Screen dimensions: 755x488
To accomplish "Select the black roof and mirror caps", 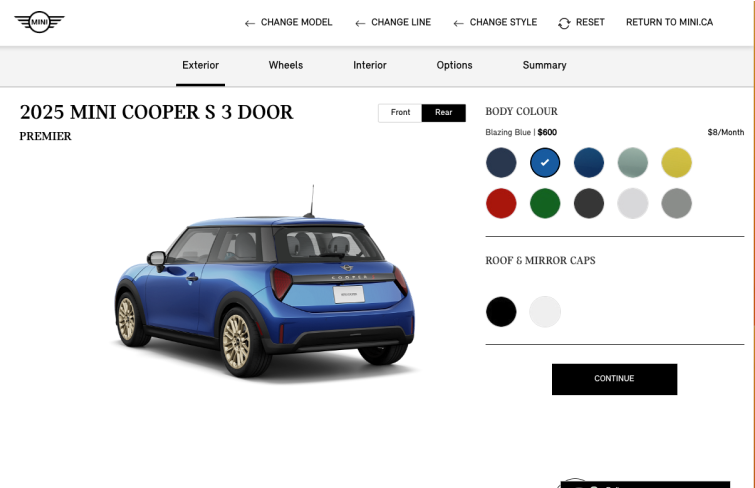I will (x=501, y=312).
